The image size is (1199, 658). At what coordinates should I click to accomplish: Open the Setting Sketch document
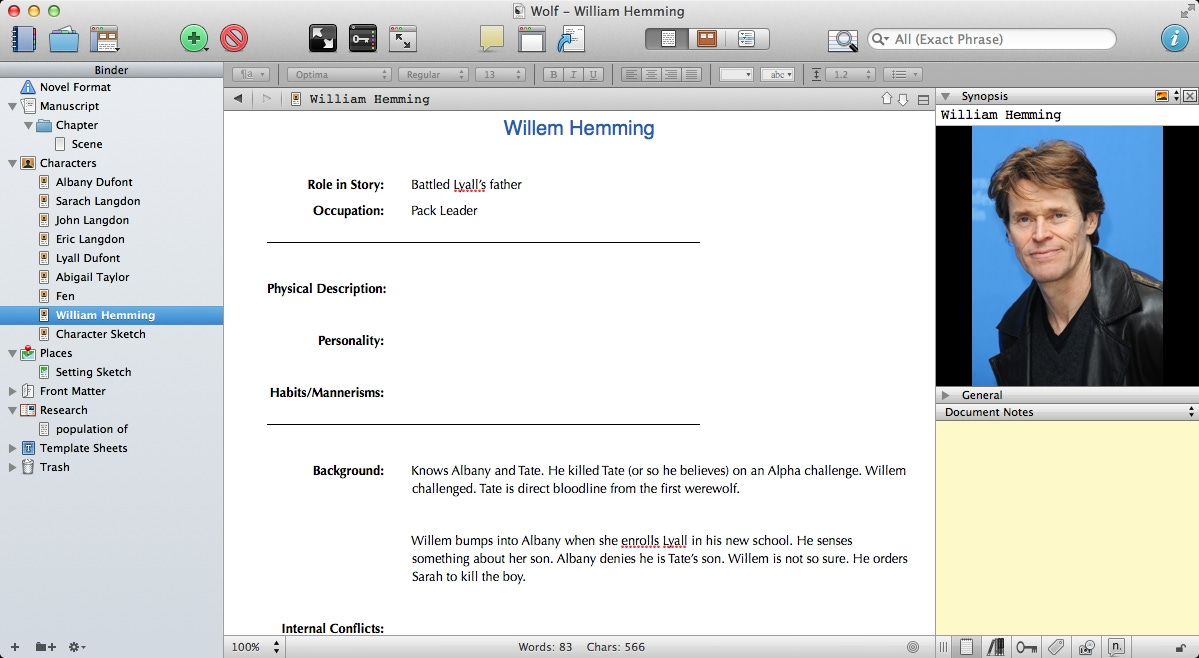93,372
